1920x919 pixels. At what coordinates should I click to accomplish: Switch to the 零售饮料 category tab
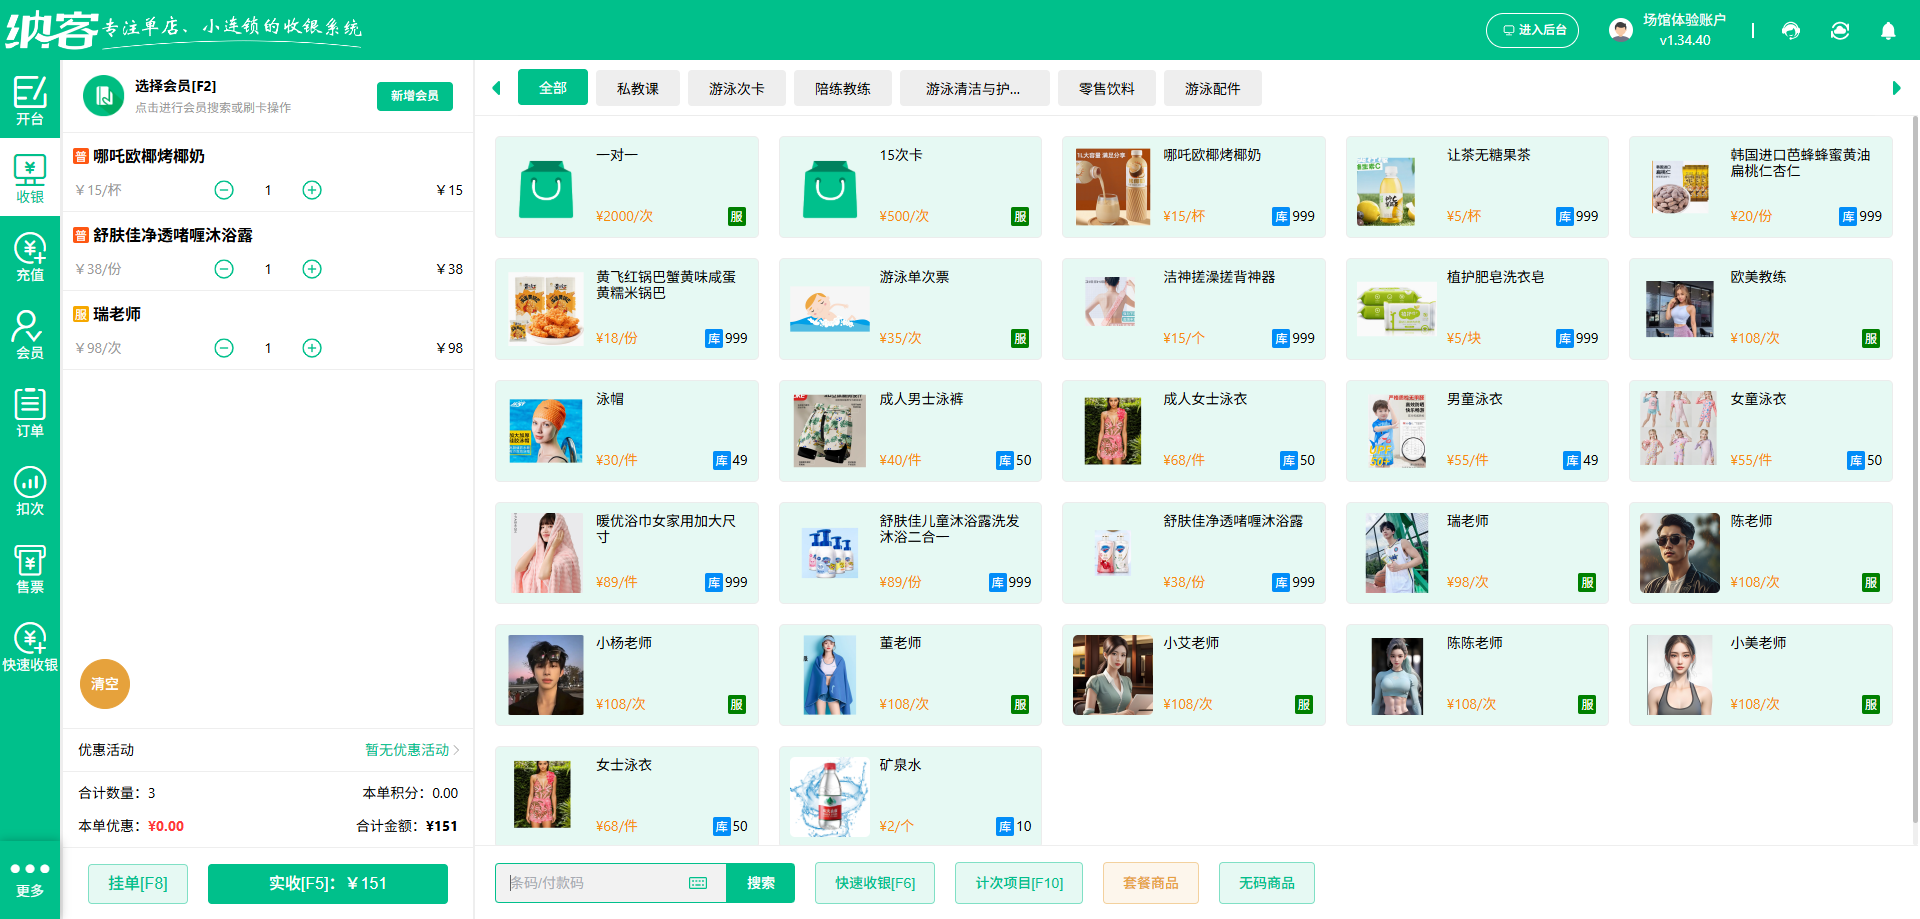(x=1107, y=88)
